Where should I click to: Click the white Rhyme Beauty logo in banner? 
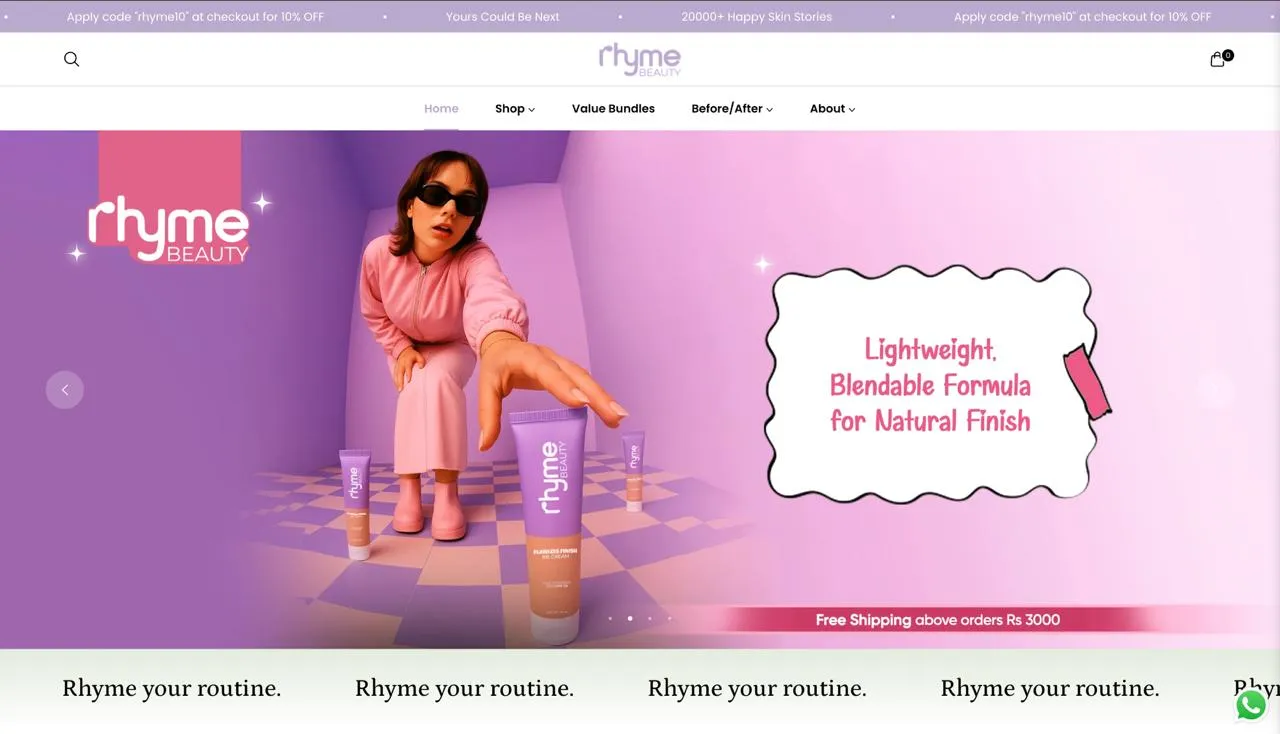(168, 230)
